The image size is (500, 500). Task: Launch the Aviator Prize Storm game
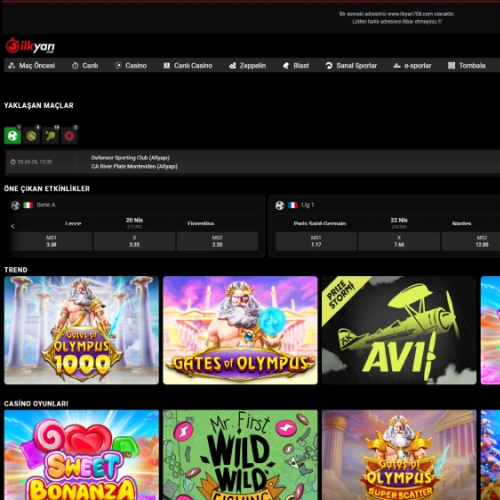[399, 330]
